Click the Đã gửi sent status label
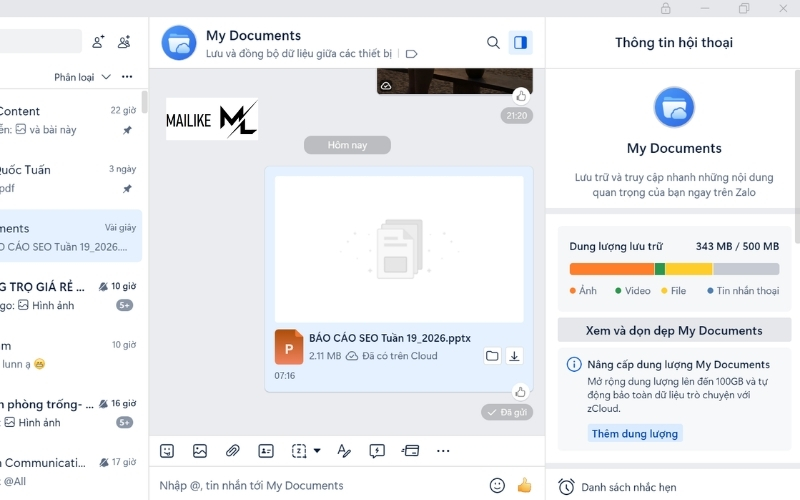This screenshot has width=800, height=500. coord(507,412)
